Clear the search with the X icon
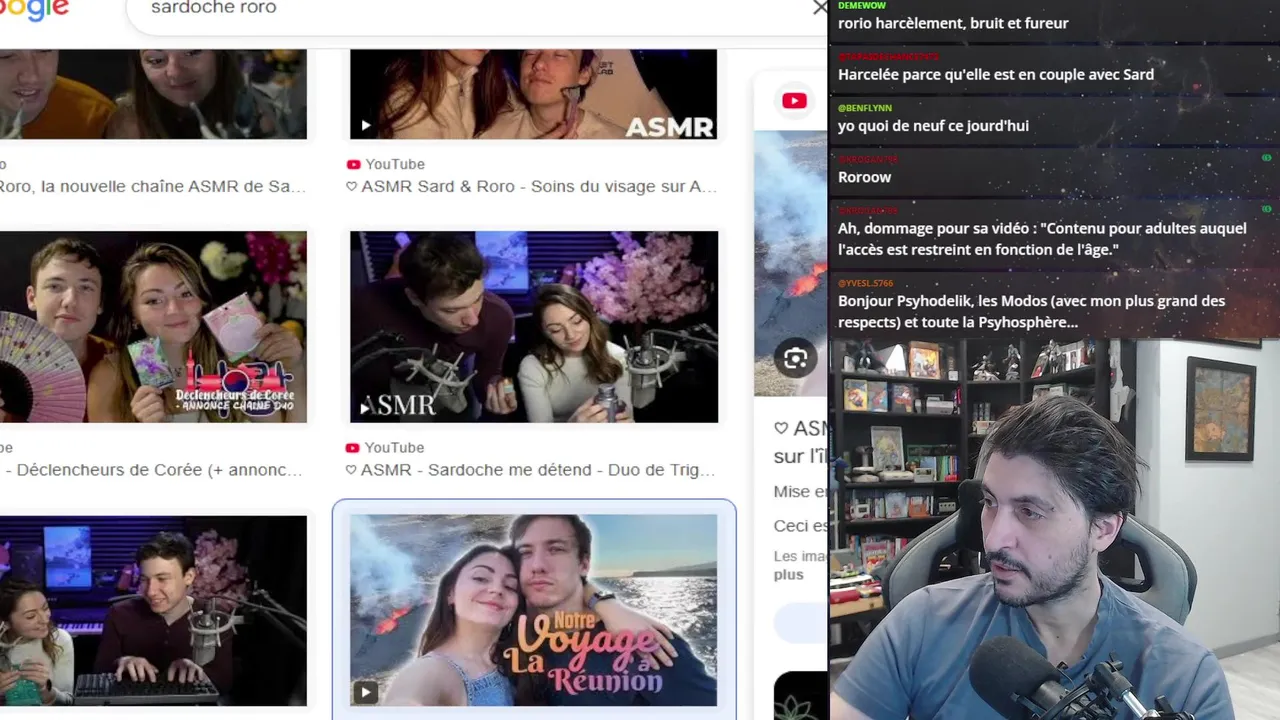This screenshot has height=720, width=1280. tap(819, 8)
